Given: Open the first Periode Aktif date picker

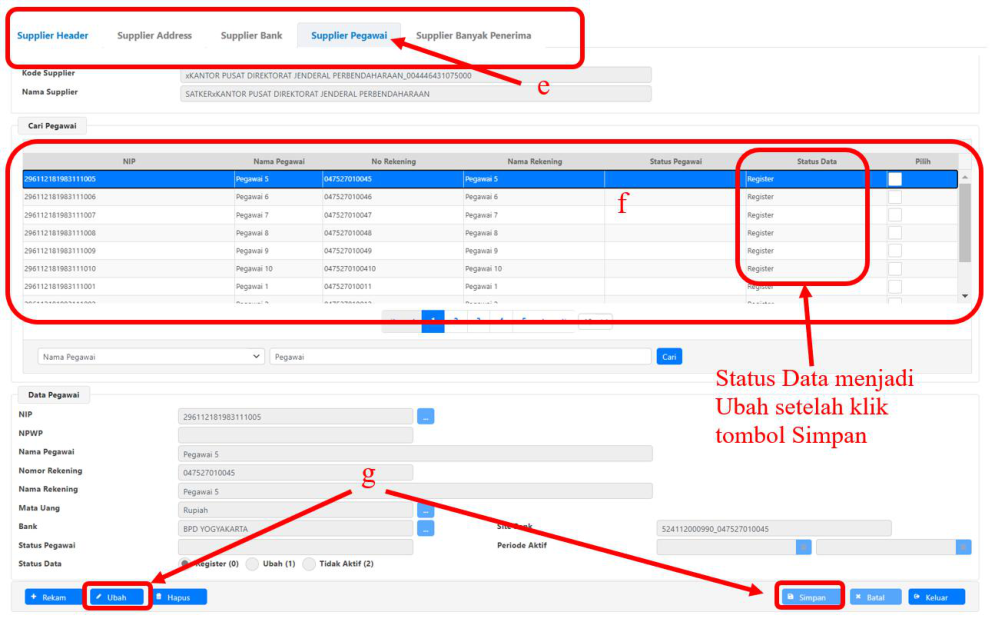Looking at the screenshot, I should 803,547.
